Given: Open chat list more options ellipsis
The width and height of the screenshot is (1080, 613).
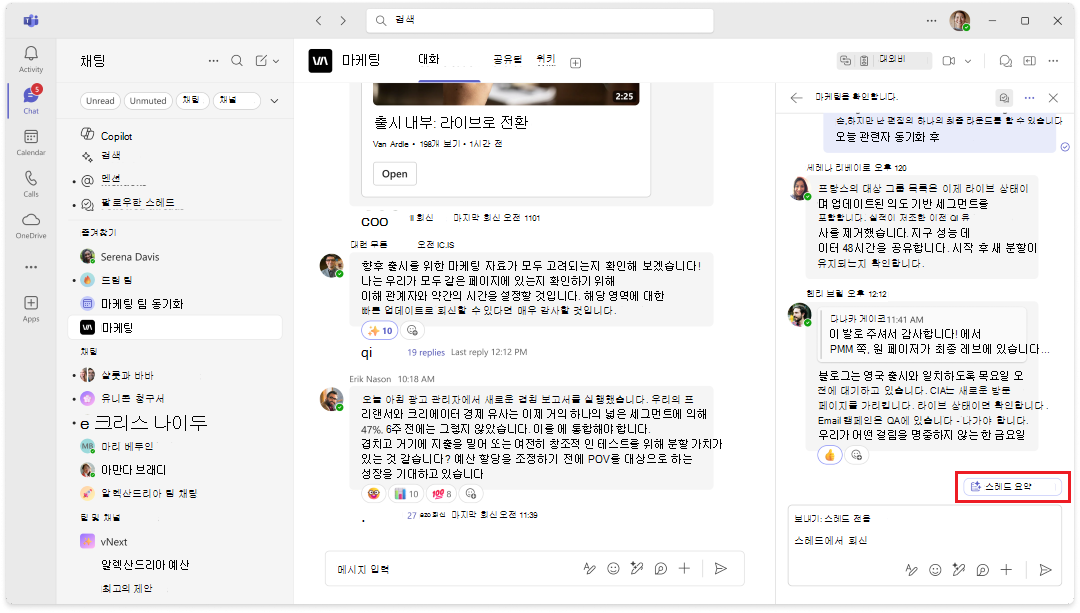Looking at the screenshot, I should tap(214, 61).
